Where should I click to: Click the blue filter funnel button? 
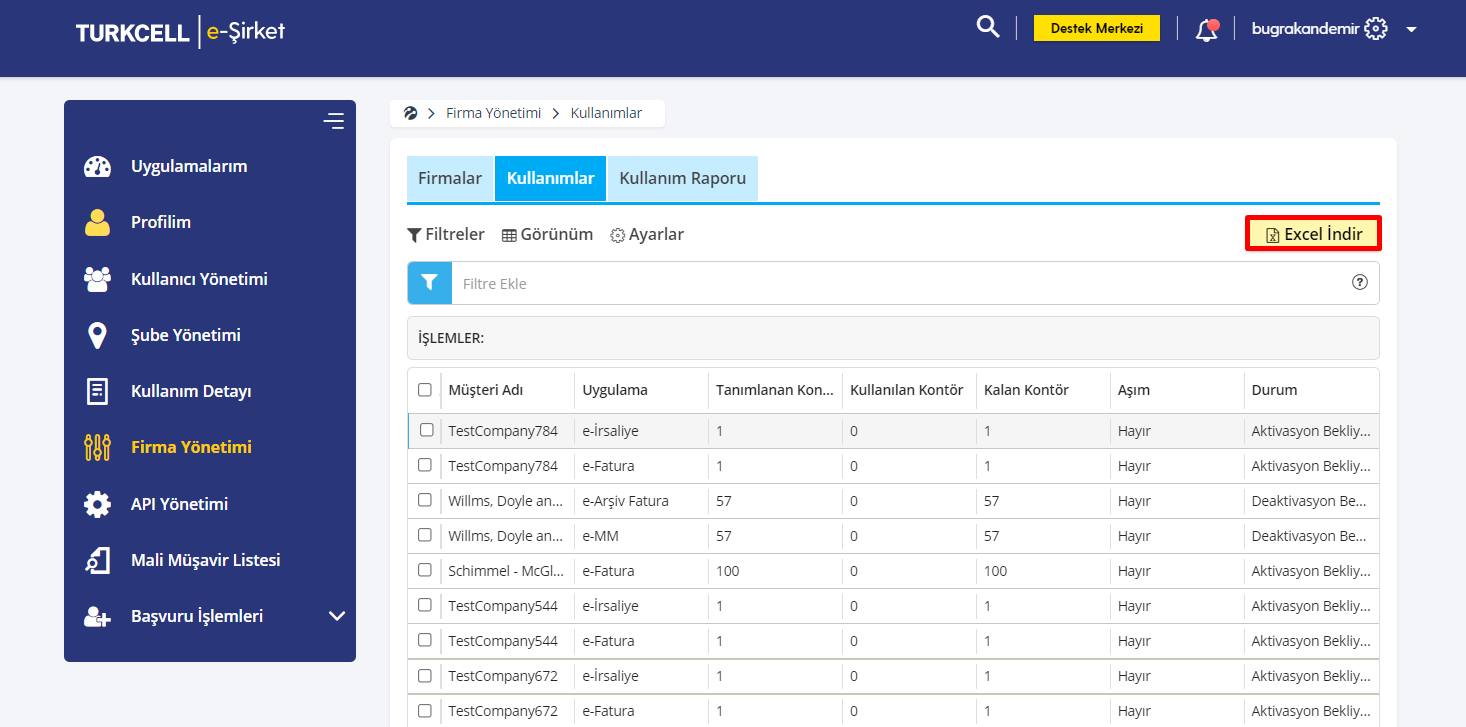tap(430, 283)
